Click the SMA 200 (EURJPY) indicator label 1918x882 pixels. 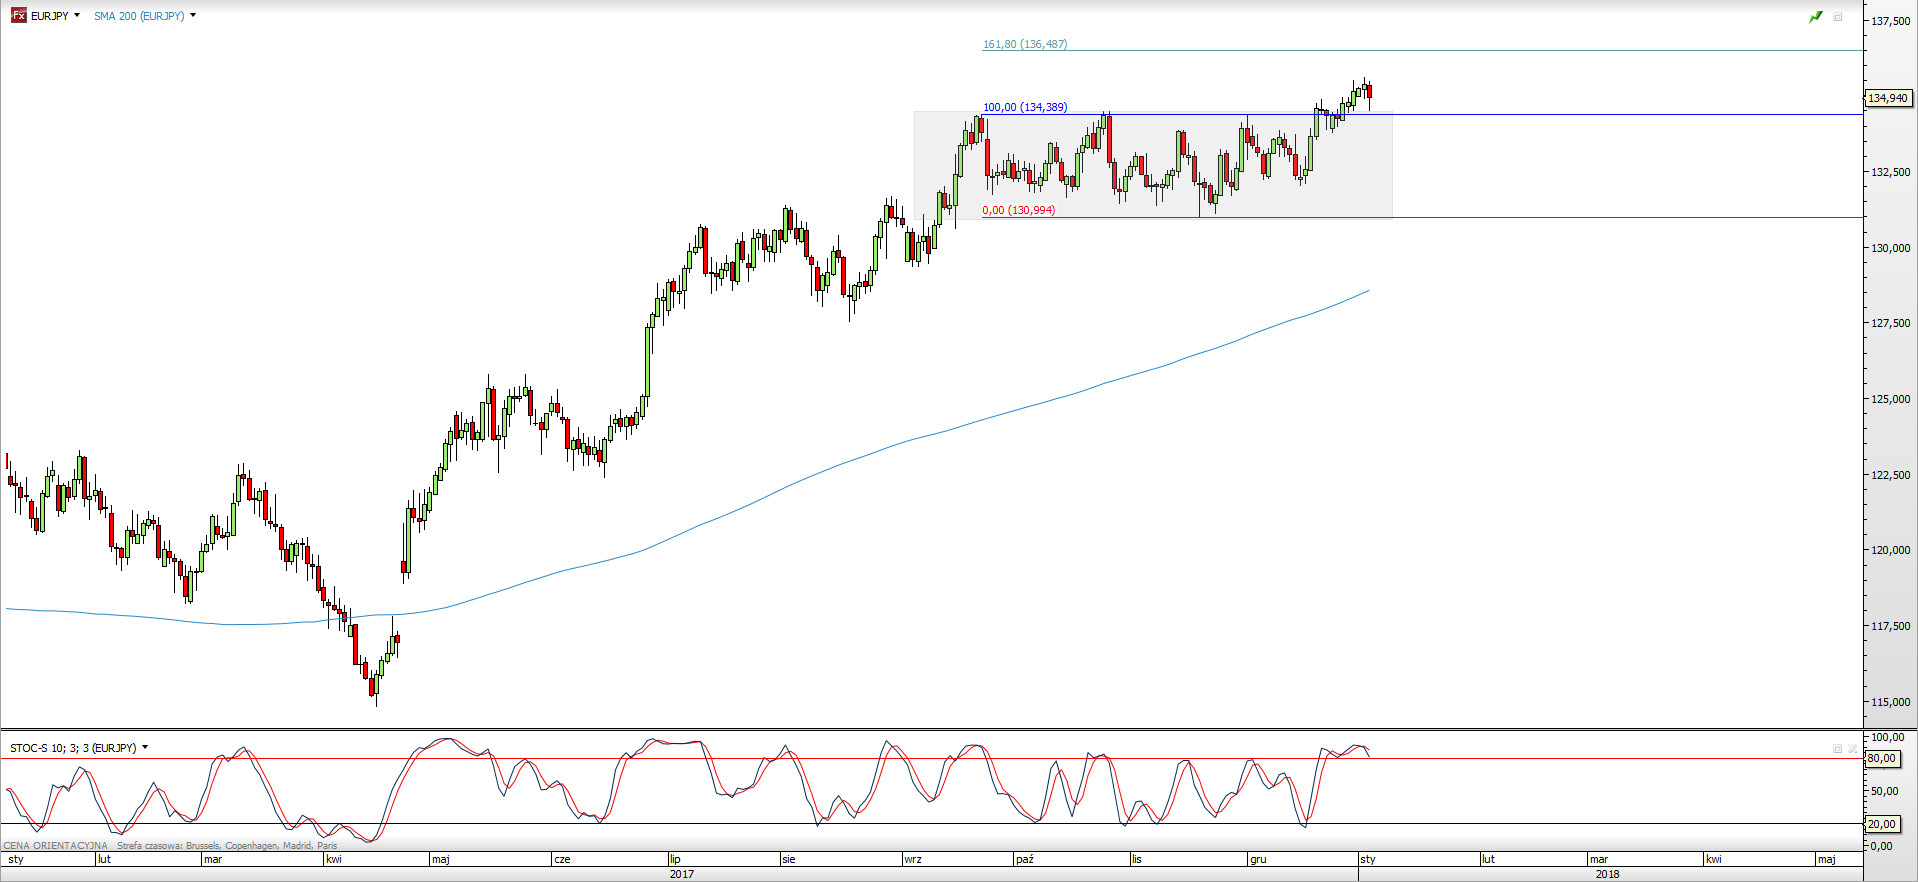pos(139,16)
